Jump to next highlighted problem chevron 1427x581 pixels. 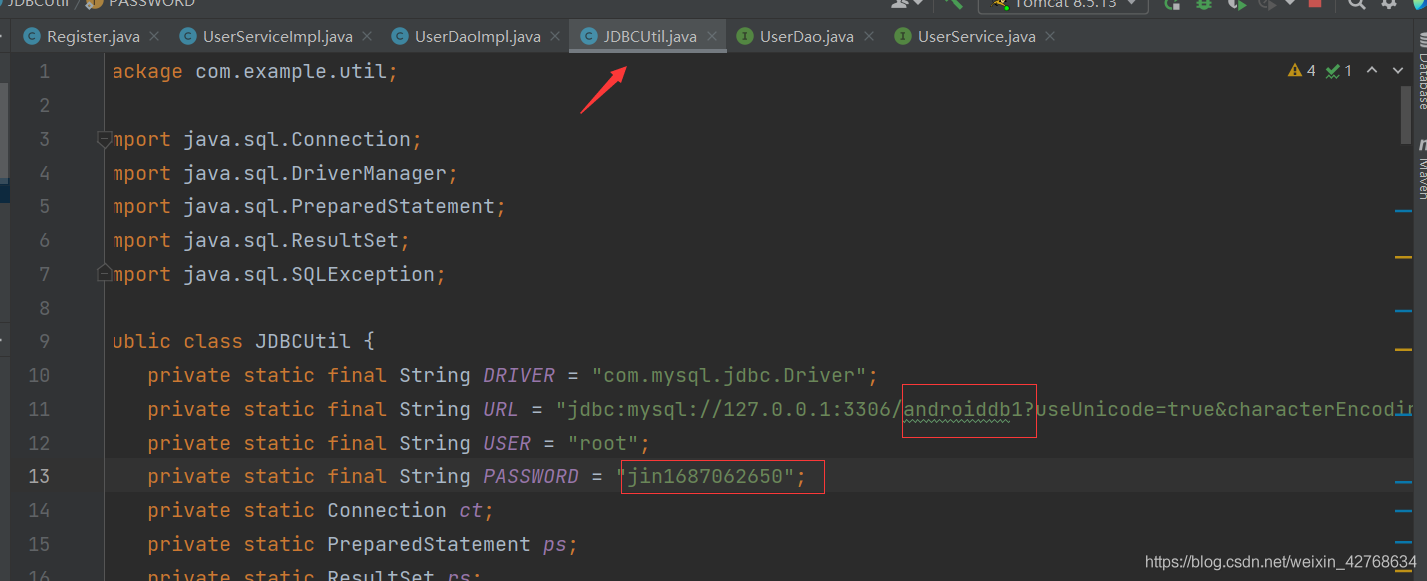(x=1398, y=71)
